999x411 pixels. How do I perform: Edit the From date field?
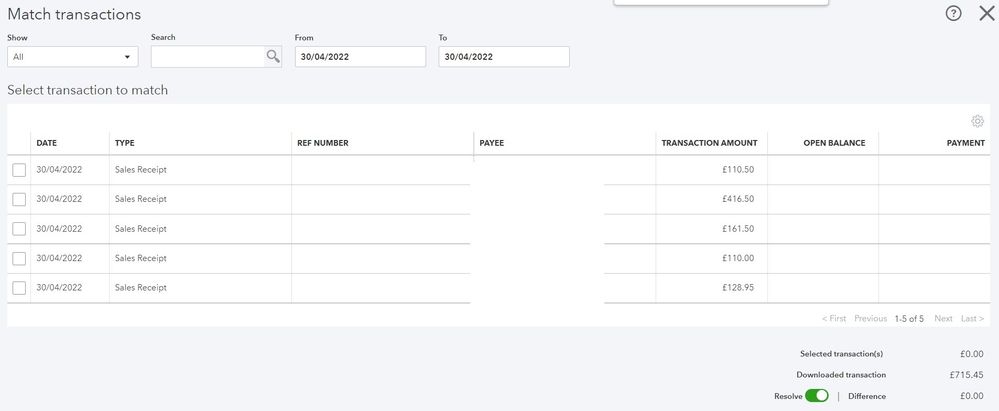(x=360, y=57)
